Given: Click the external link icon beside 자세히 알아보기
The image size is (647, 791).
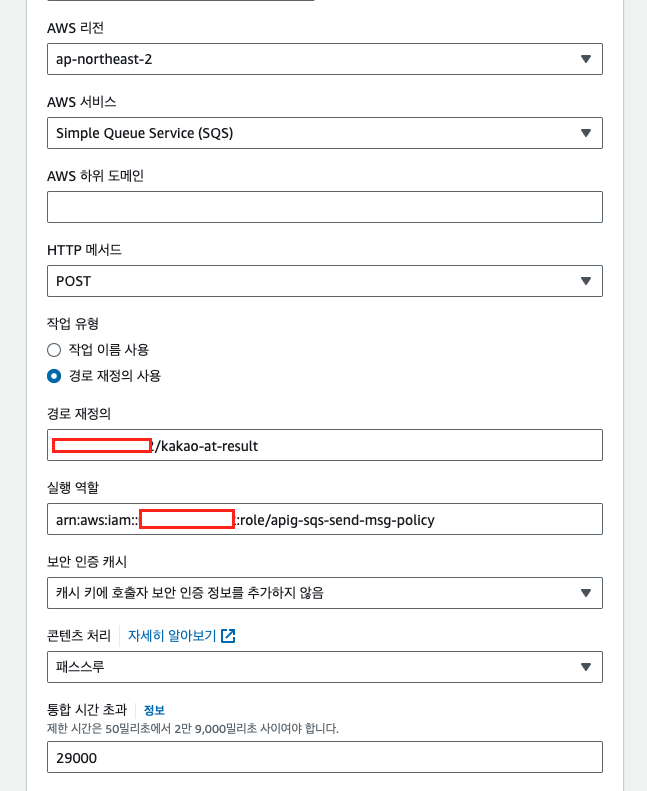Looking at the screenshot, I should tap(228, 636).
